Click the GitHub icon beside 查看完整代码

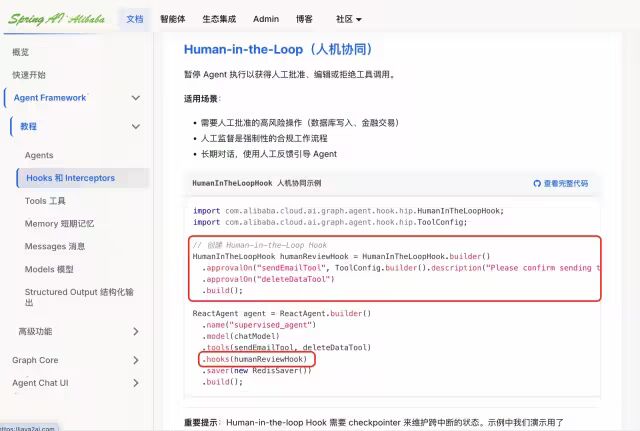pyautogui.click(x=536, y=184)
